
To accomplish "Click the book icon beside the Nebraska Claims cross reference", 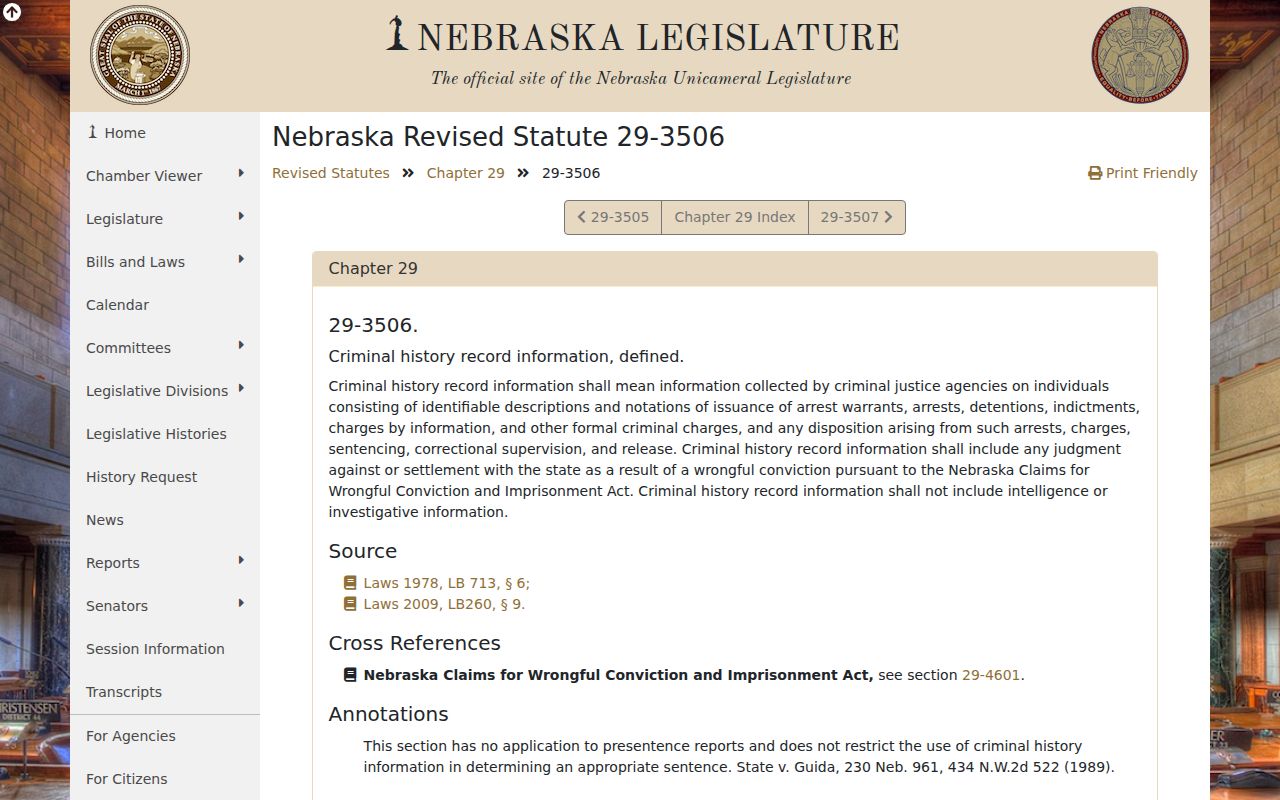I will [x=350, y=675].
